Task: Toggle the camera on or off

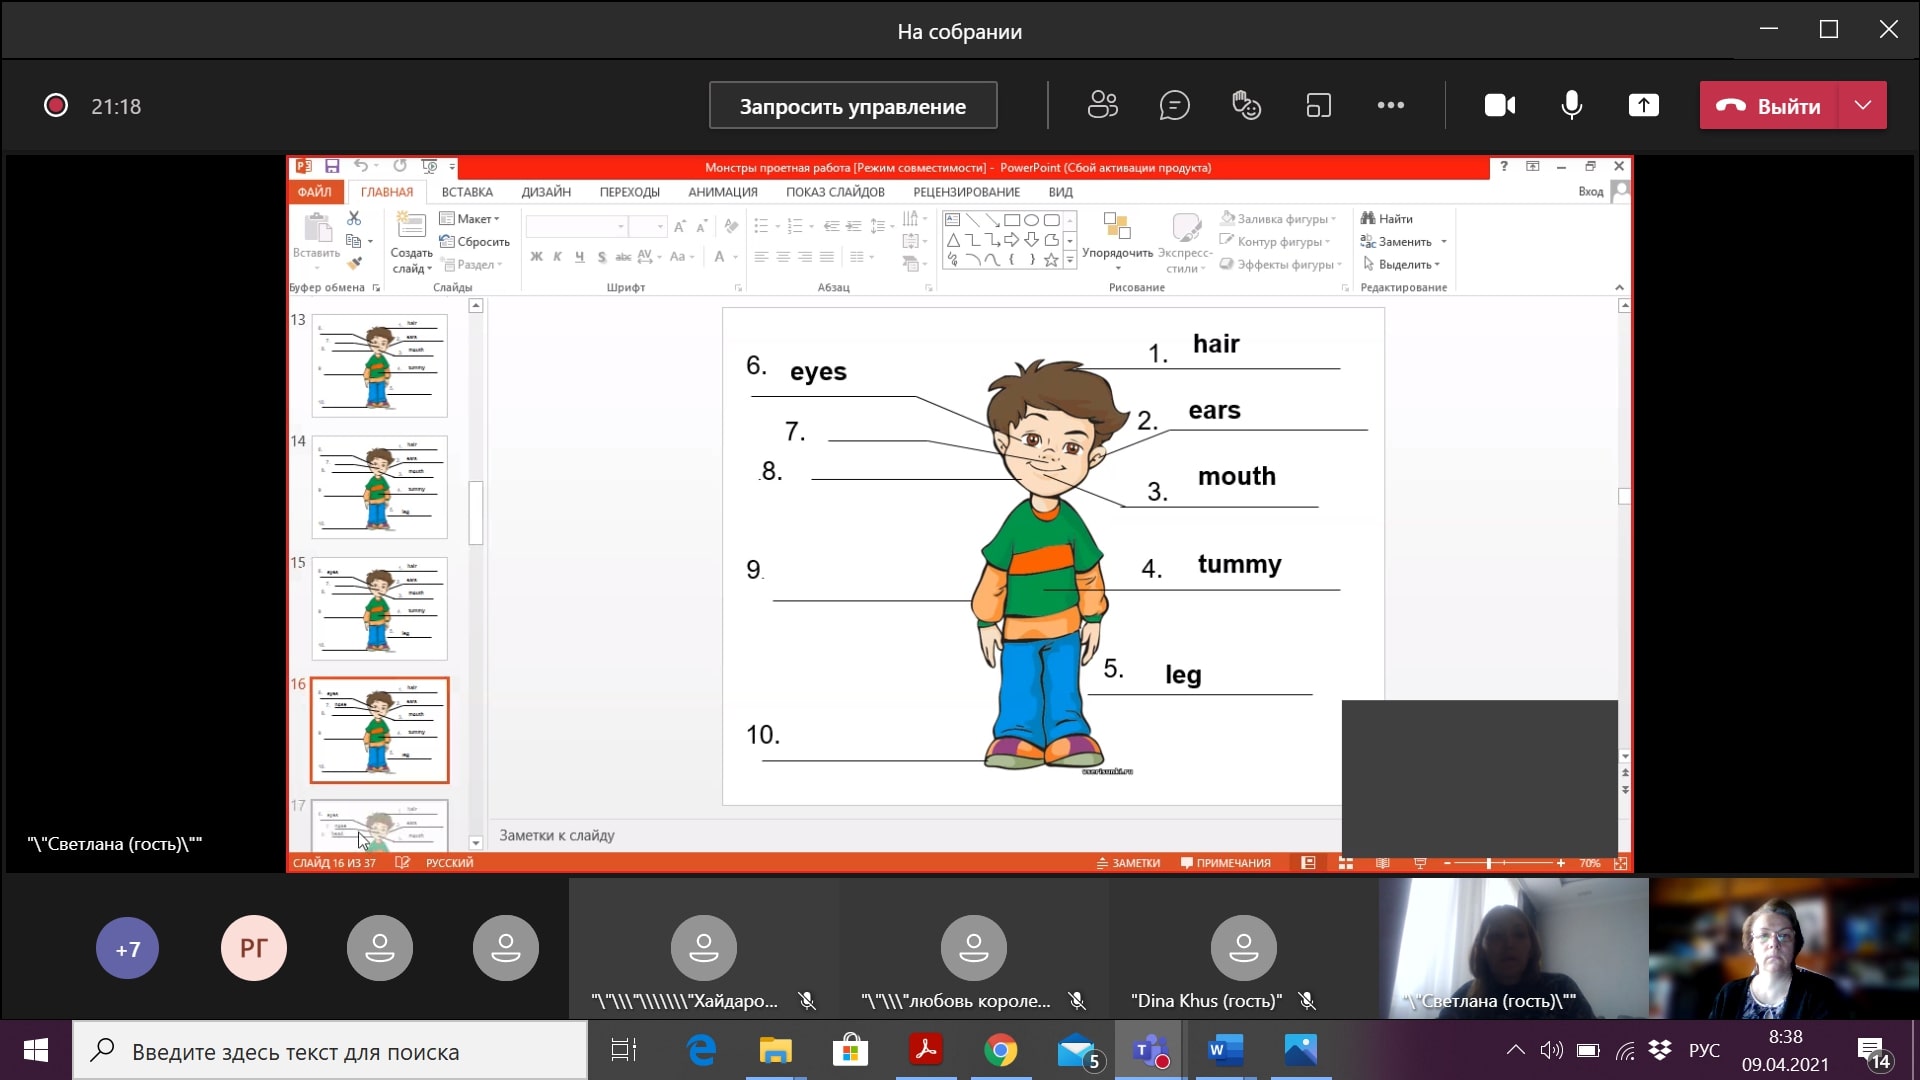Action: coord(1499,105)
